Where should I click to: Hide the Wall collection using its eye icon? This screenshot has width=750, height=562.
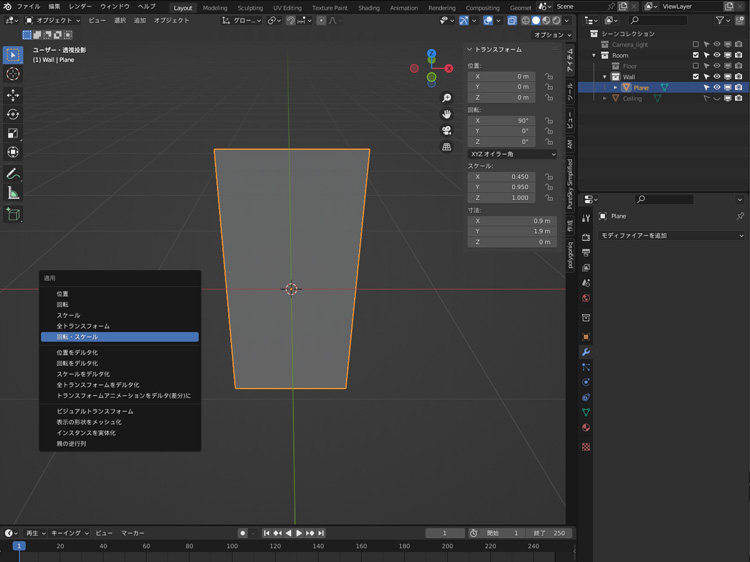coord(717,77)
